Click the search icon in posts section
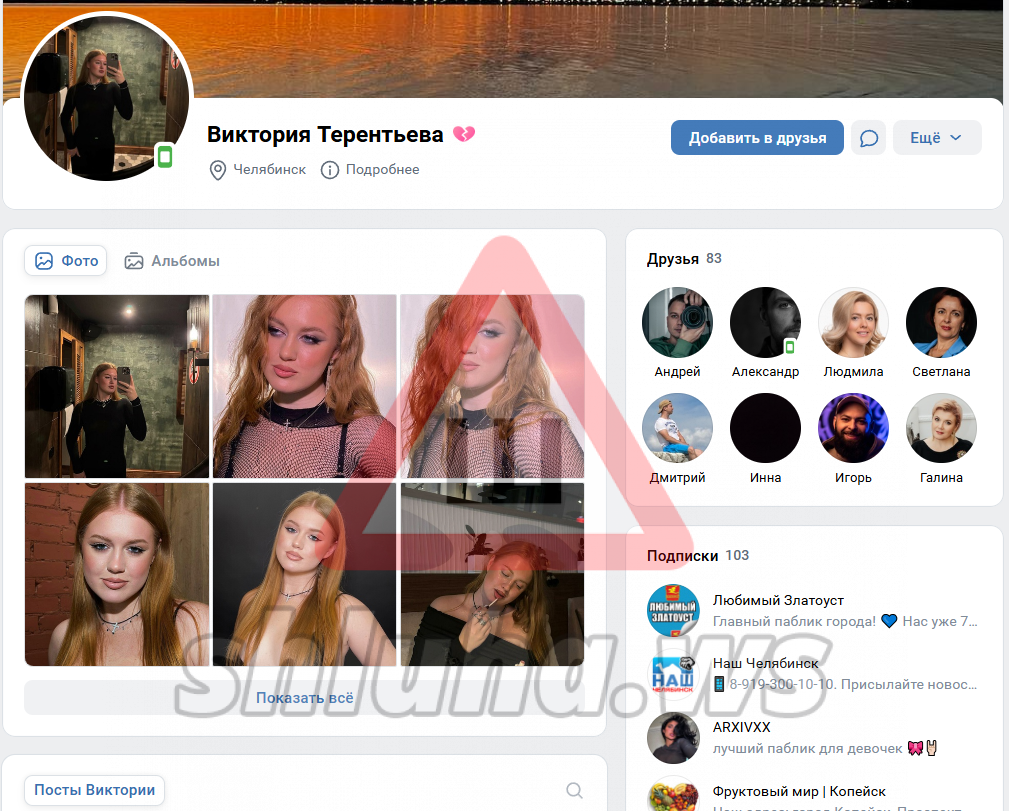Viewport: 1009px width, 811px height. [x=574, y=790]
